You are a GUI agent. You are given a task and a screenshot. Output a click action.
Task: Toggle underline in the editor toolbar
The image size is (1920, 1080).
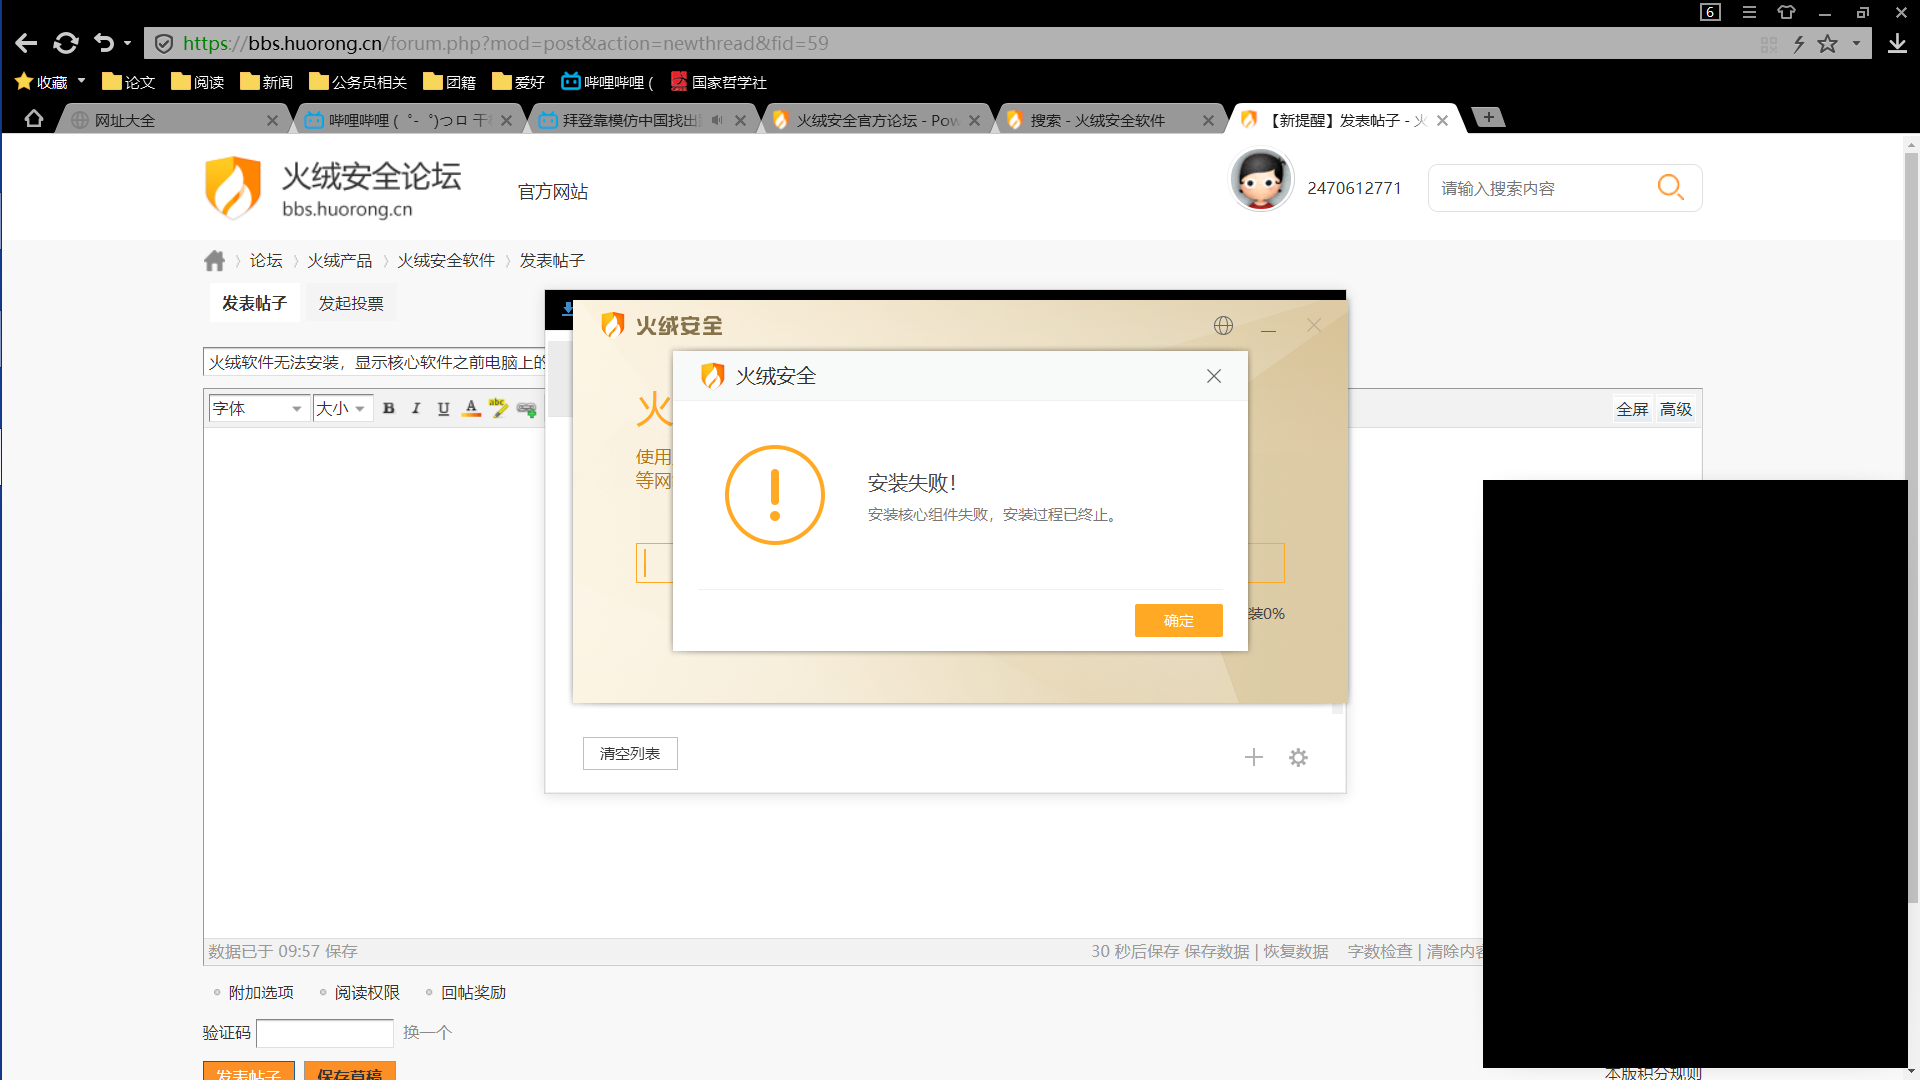pyautogui.click(x=443, y=408)
